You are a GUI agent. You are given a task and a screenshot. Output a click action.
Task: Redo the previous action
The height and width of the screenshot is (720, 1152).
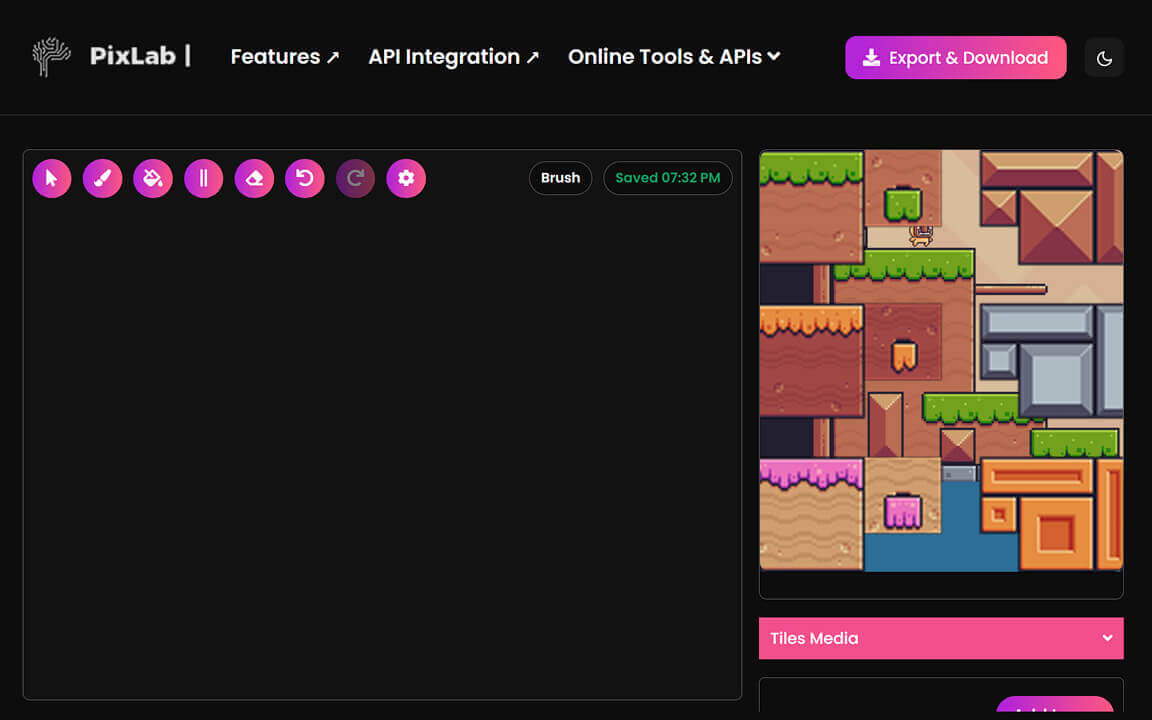355,178
